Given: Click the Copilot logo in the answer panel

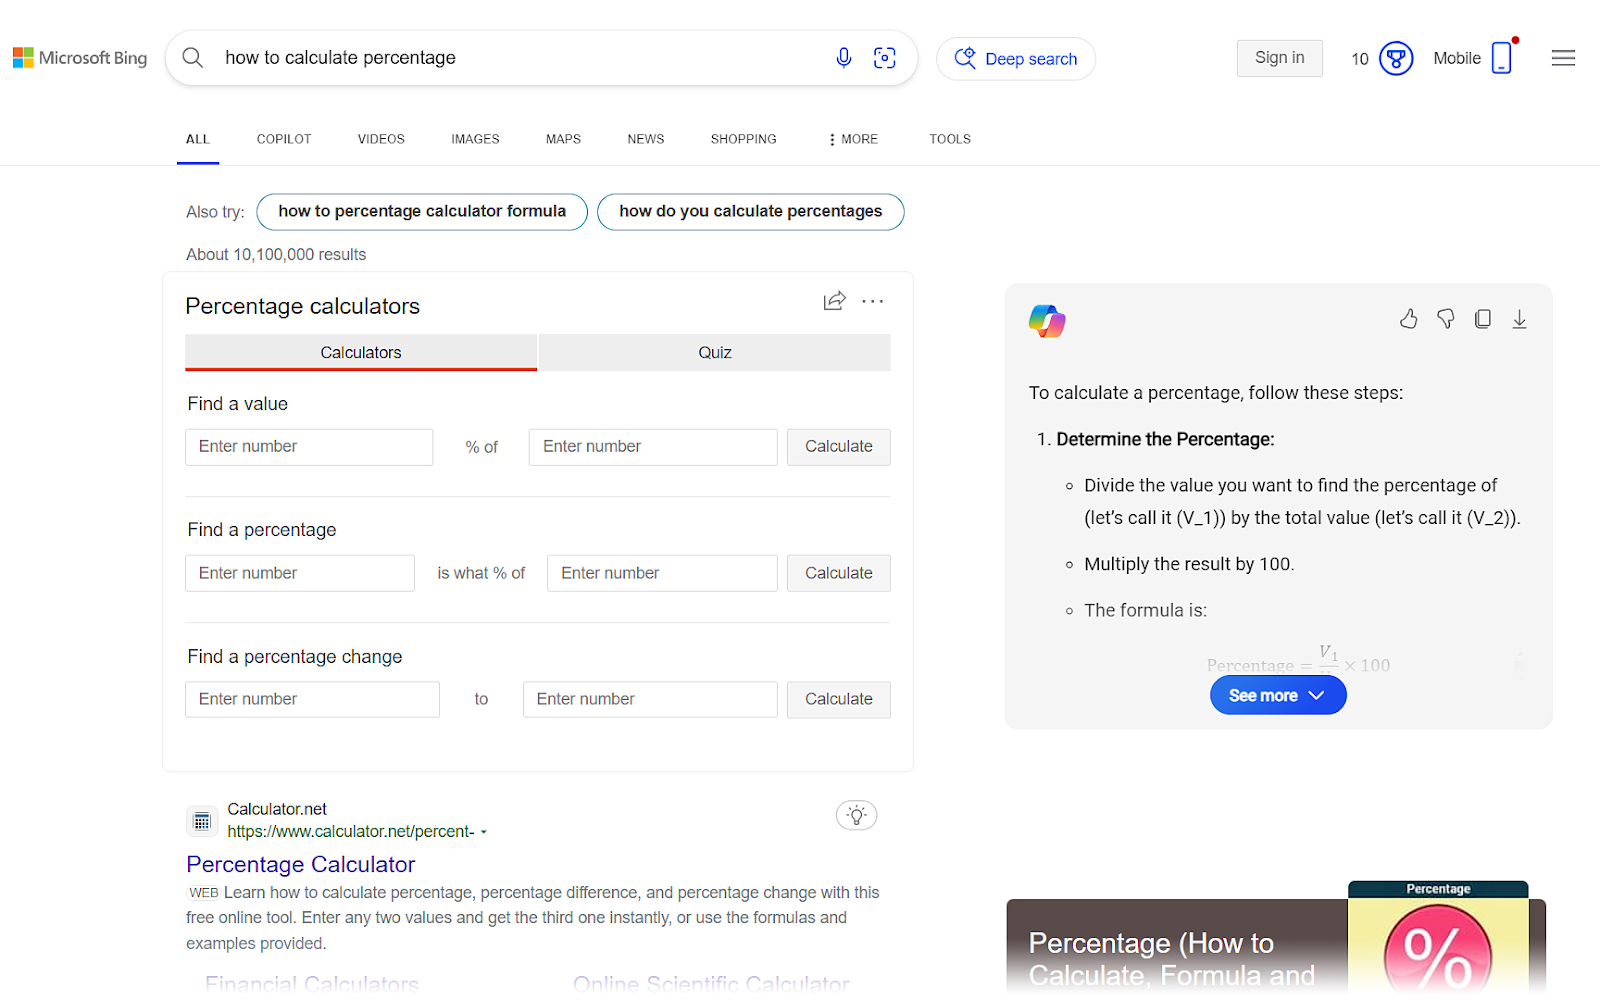Looking at the screenshot, I should pyautogui.click(x=1046, y=320).
